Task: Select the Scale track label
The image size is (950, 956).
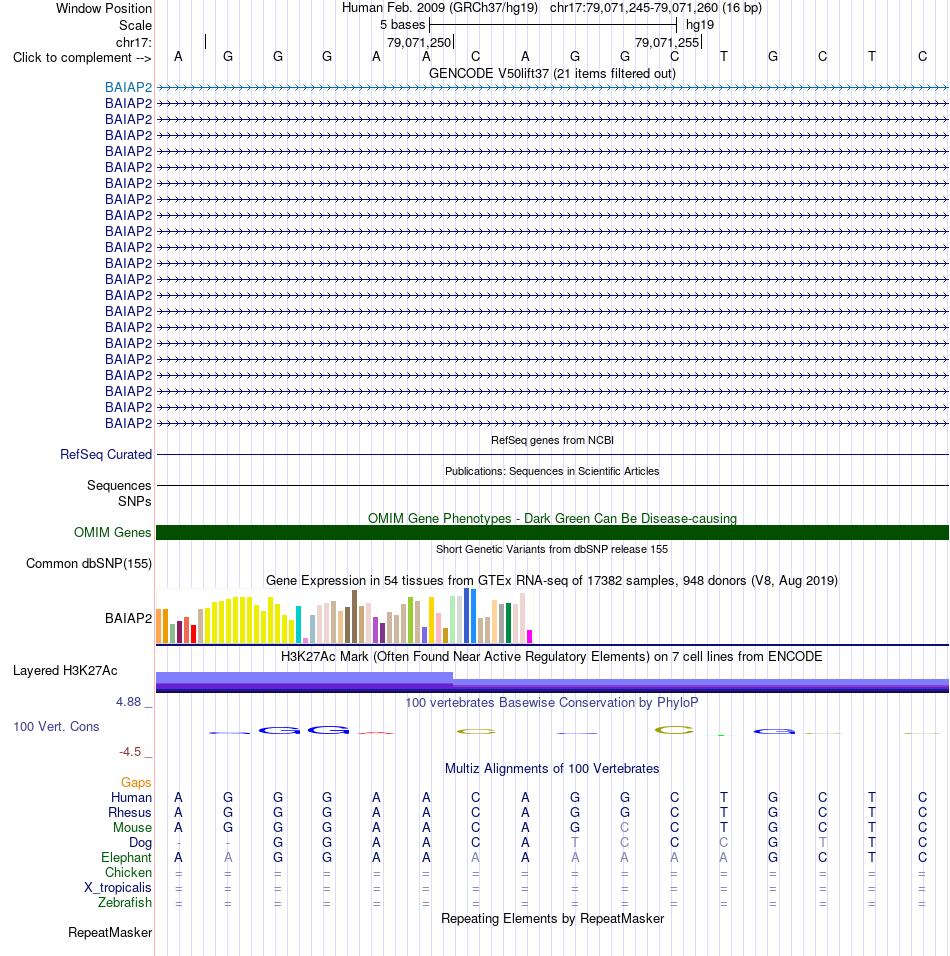Action: click(x=135, y=26)
